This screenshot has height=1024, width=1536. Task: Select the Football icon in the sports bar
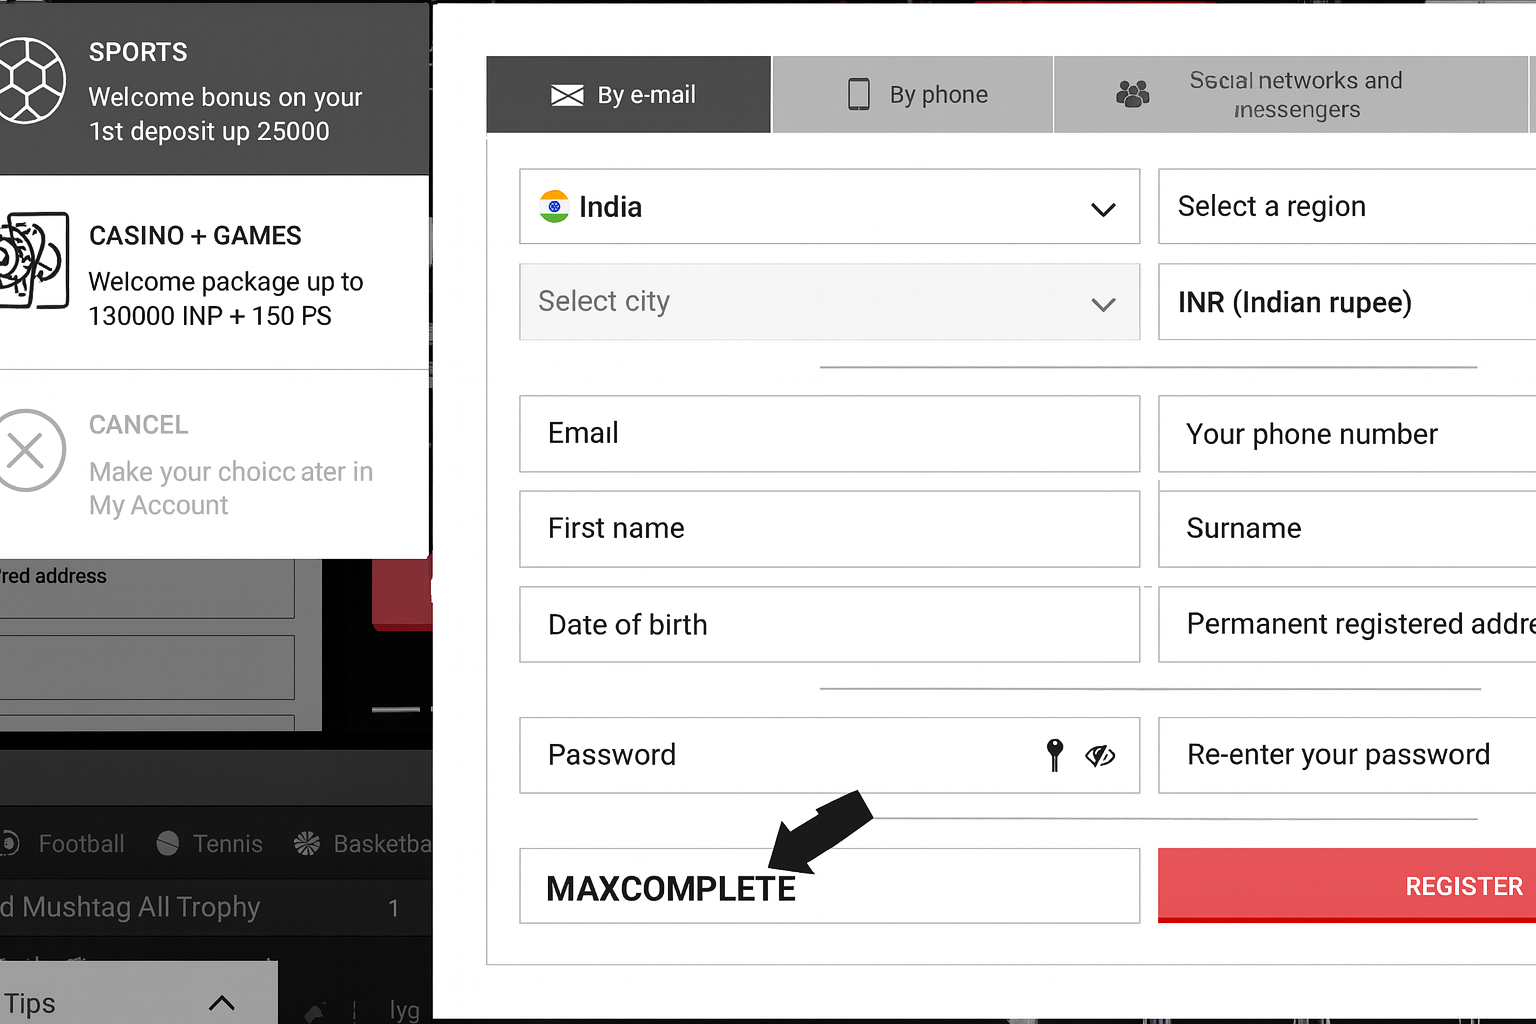pyautogui.click(x=8, y=843)
